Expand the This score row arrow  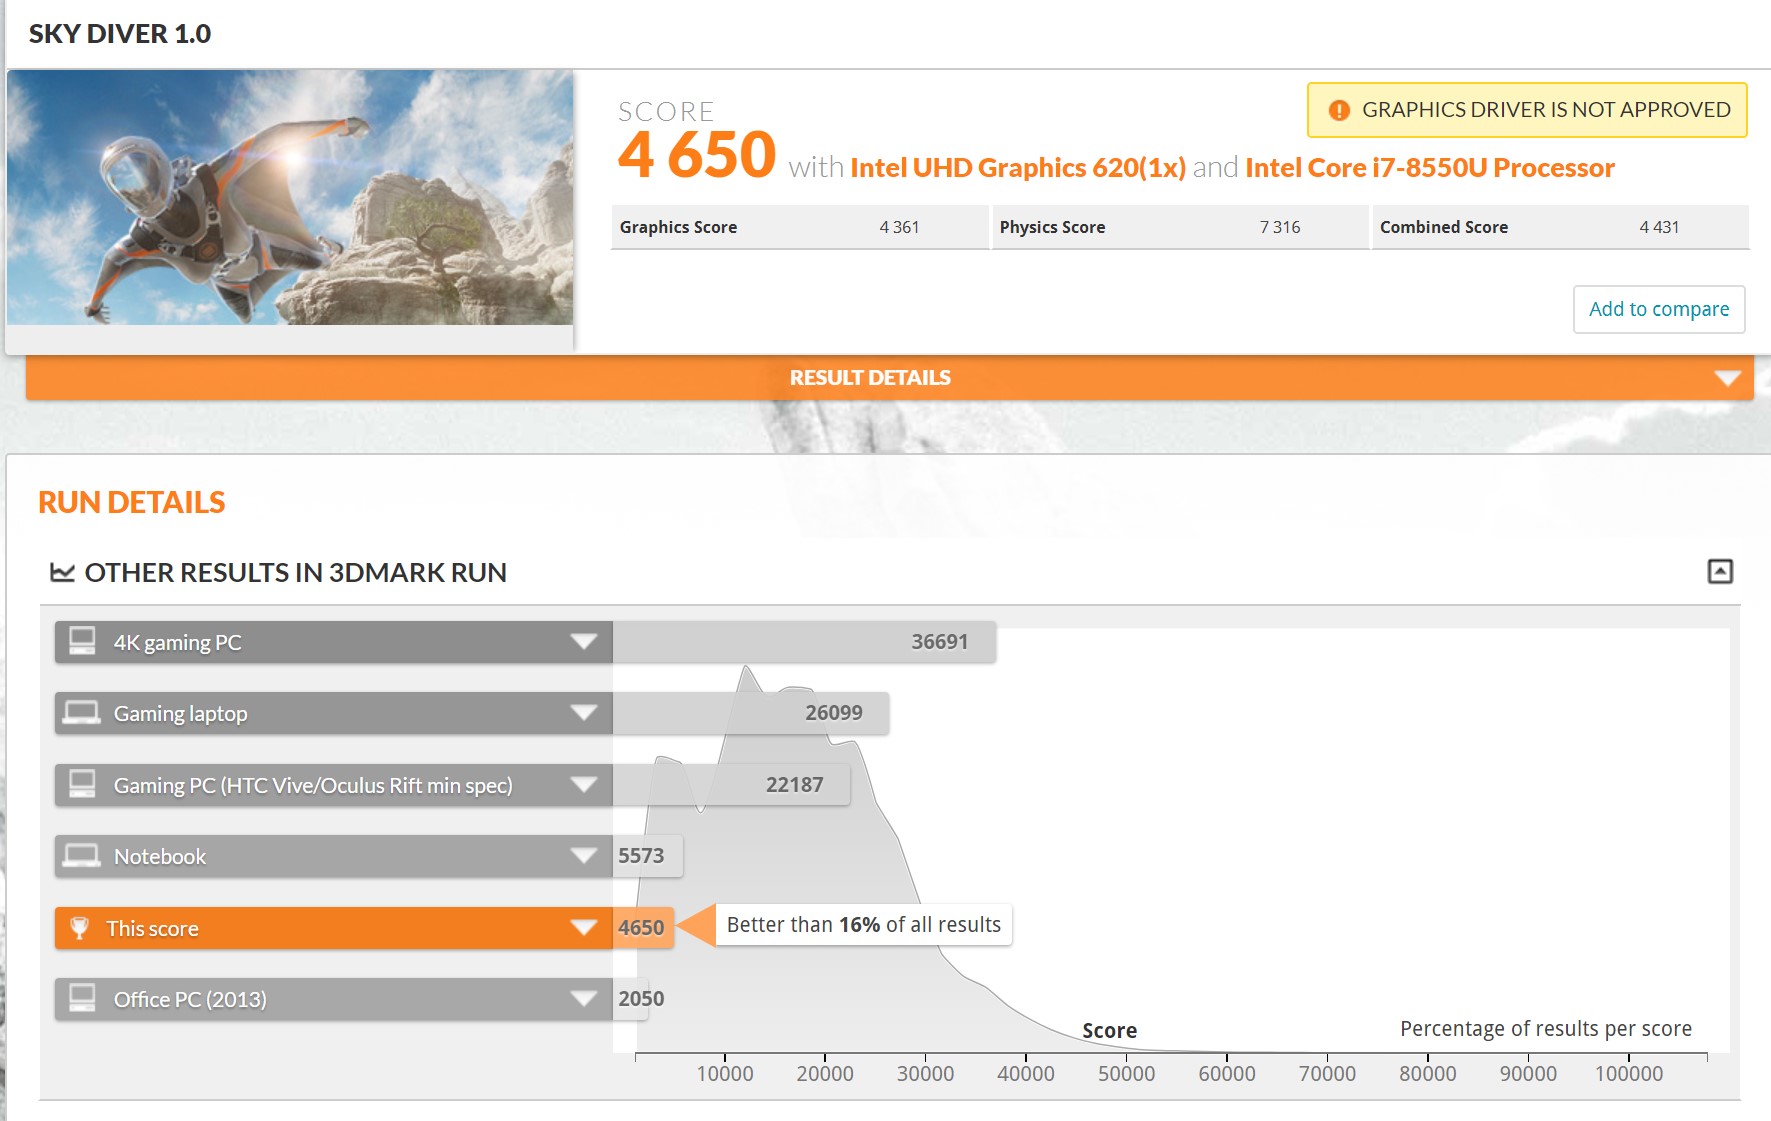[584, 927]
